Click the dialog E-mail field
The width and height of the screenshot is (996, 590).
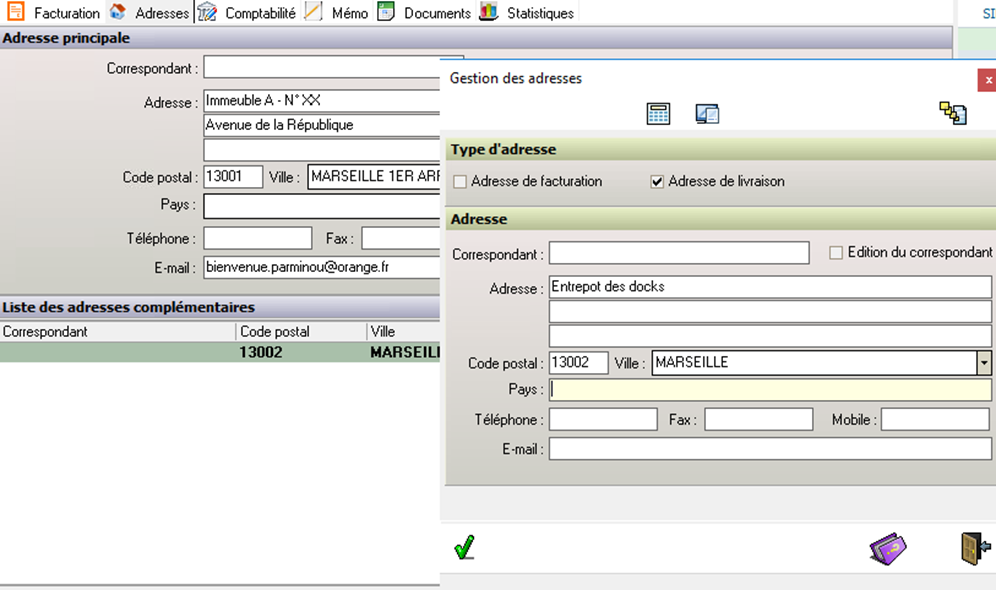click(x=770, y=449)
